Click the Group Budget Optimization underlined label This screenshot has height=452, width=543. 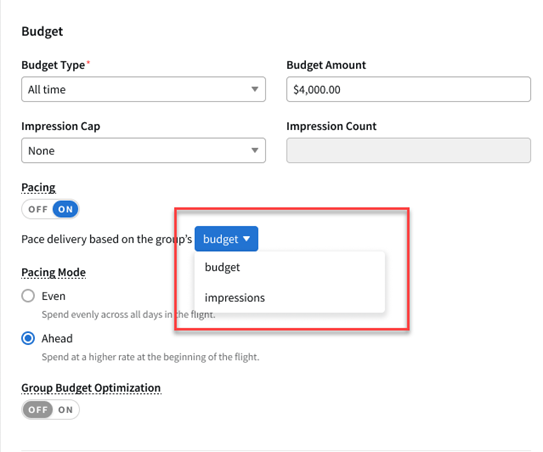91,388
